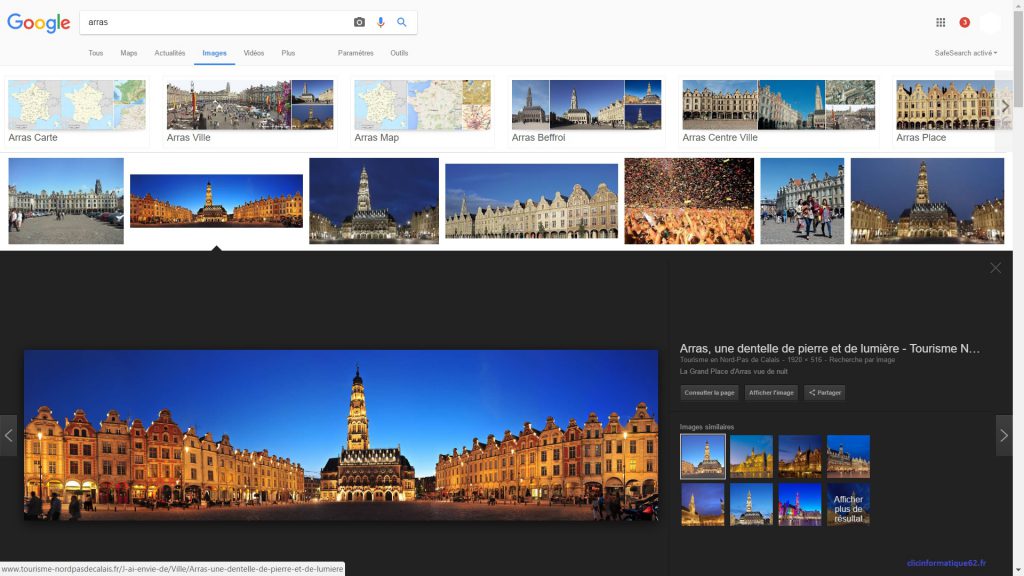Open Paramètres menu
Image resolution: width=1024 pixels, height=576 pixels.
pyautogui.click(x=355, y=53)
